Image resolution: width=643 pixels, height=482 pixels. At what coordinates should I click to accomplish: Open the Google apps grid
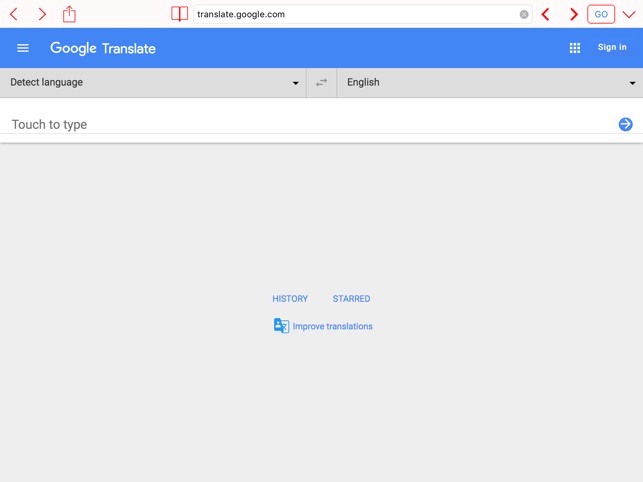point(575,48)
